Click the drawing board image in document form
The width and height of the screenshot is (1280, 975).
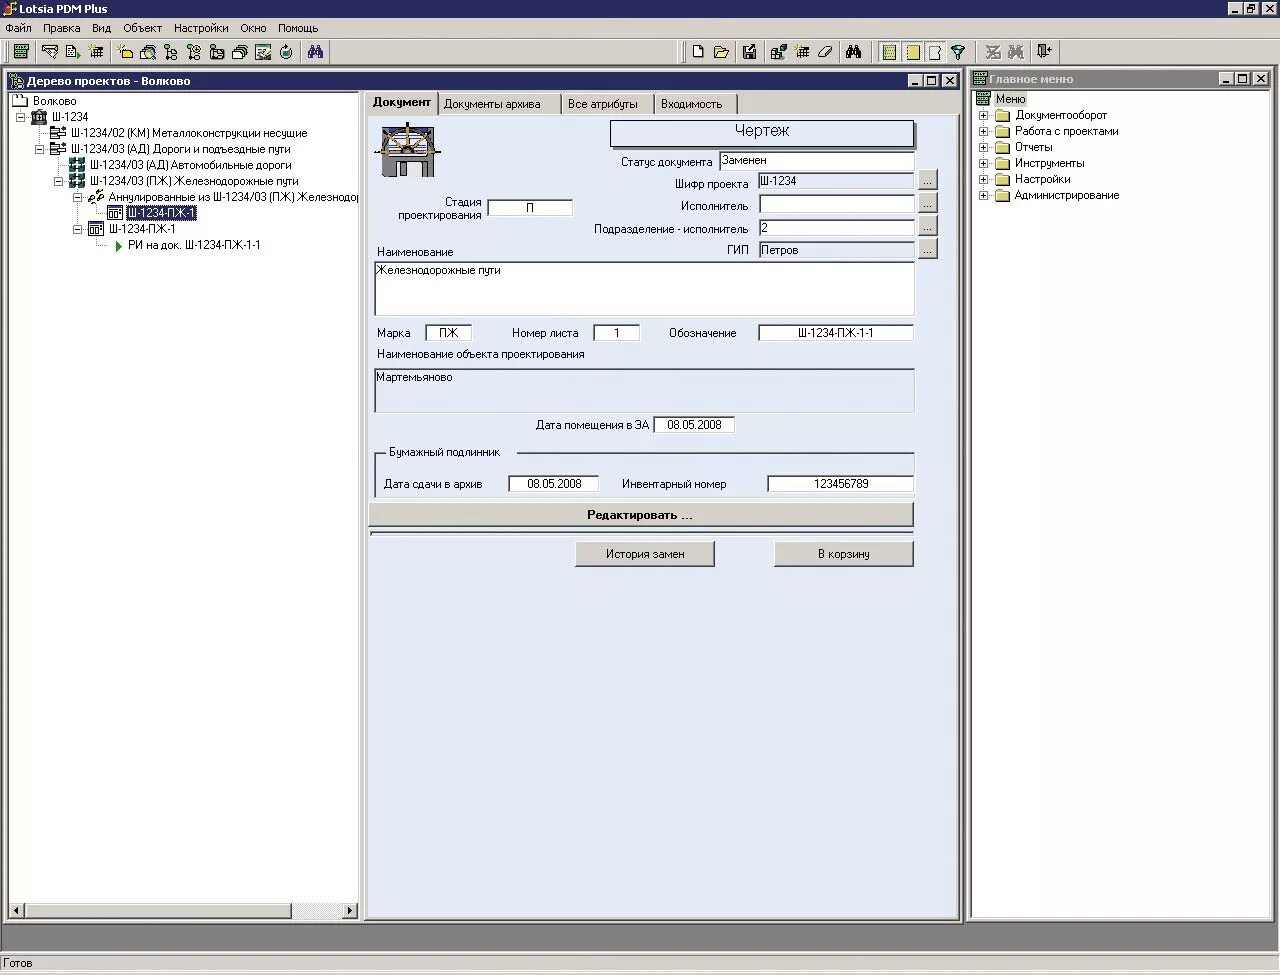coord(408,150)
